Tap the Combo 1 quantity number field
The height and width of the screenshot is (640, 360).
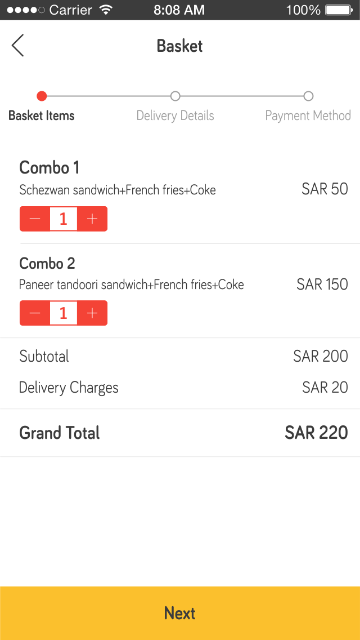point(63,219)
